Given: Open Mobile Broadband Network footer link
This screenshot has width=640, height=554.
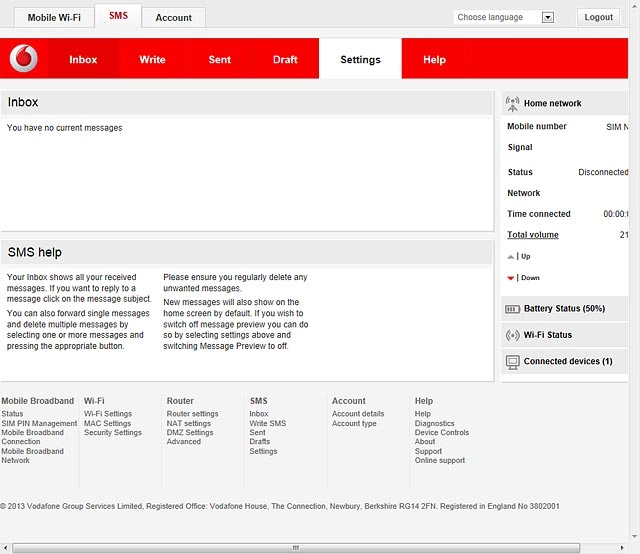Looking at the screenshot, I should point(32,456).
